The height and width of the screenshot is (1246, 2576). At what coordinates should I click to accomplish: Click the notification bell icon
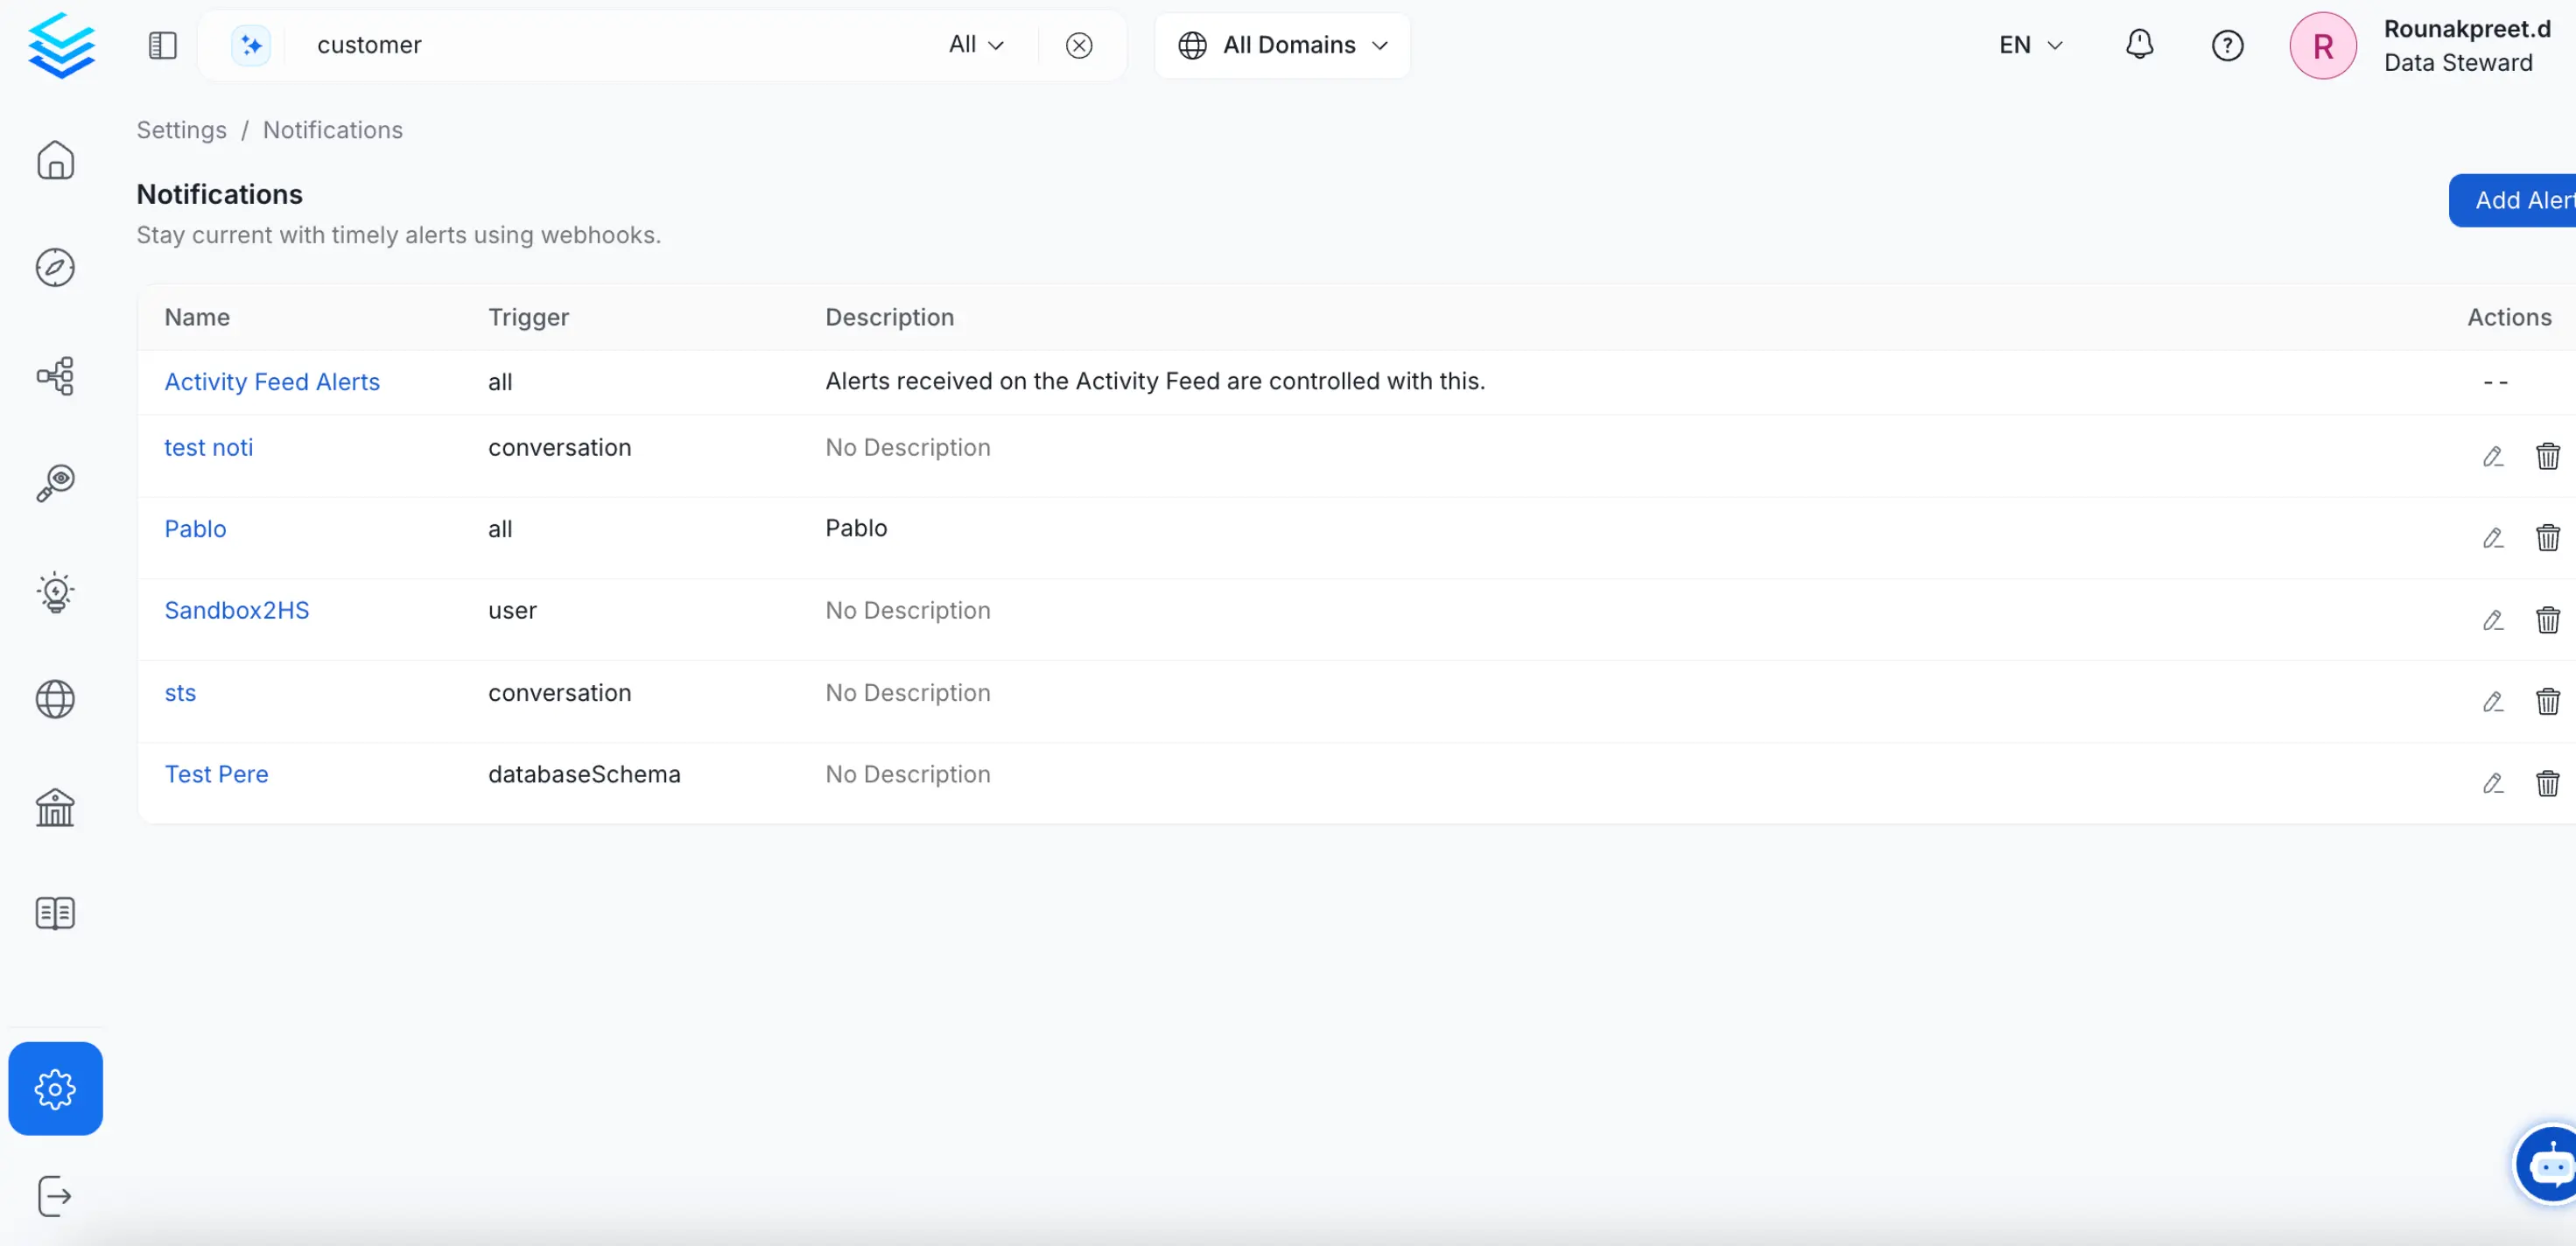tap(2139, 45)
